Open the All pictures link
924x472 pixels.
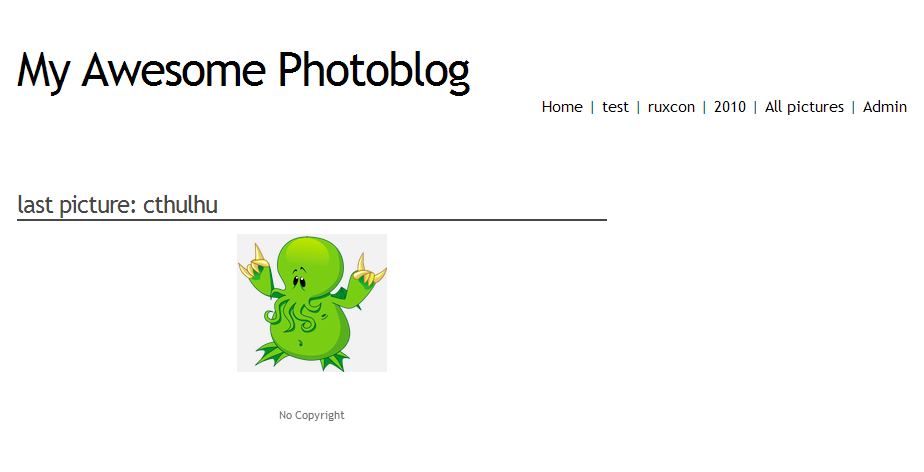tap(804, 107)
